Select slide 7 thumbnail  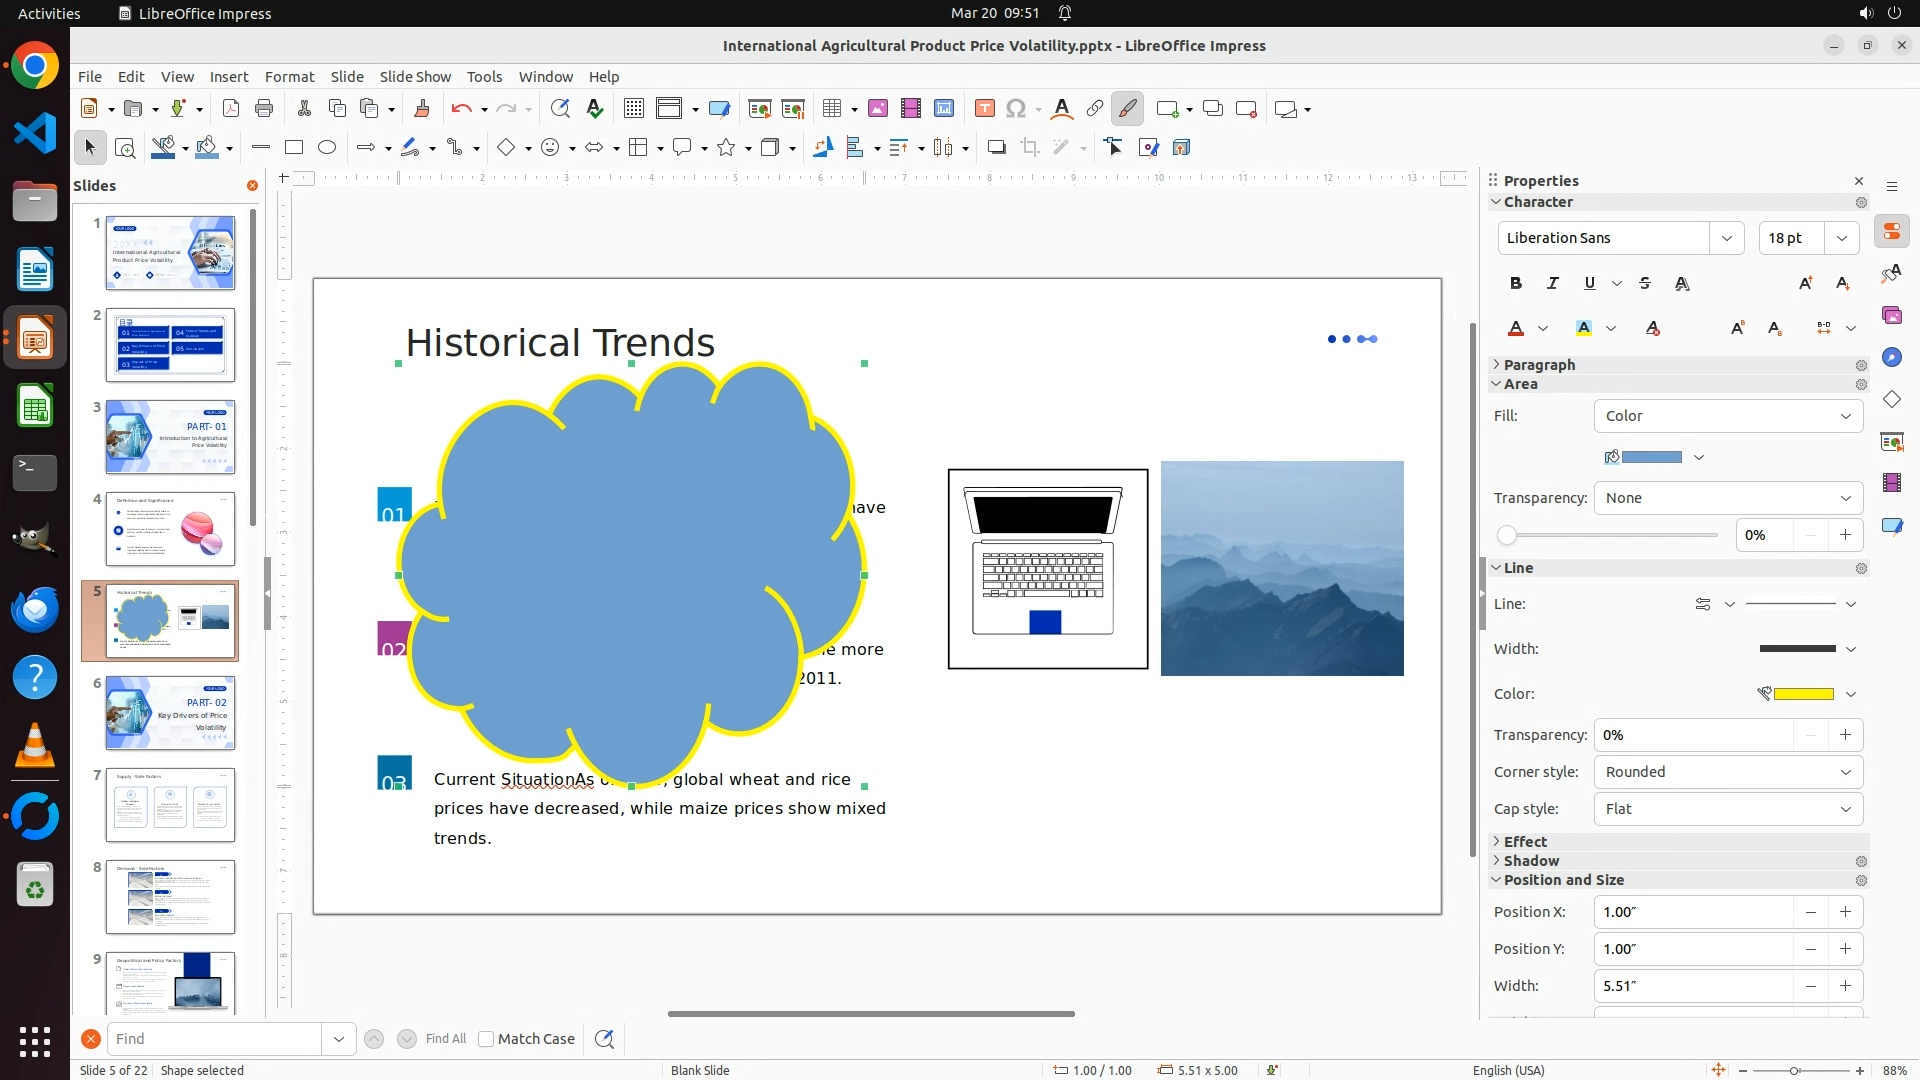pos(170,805)
